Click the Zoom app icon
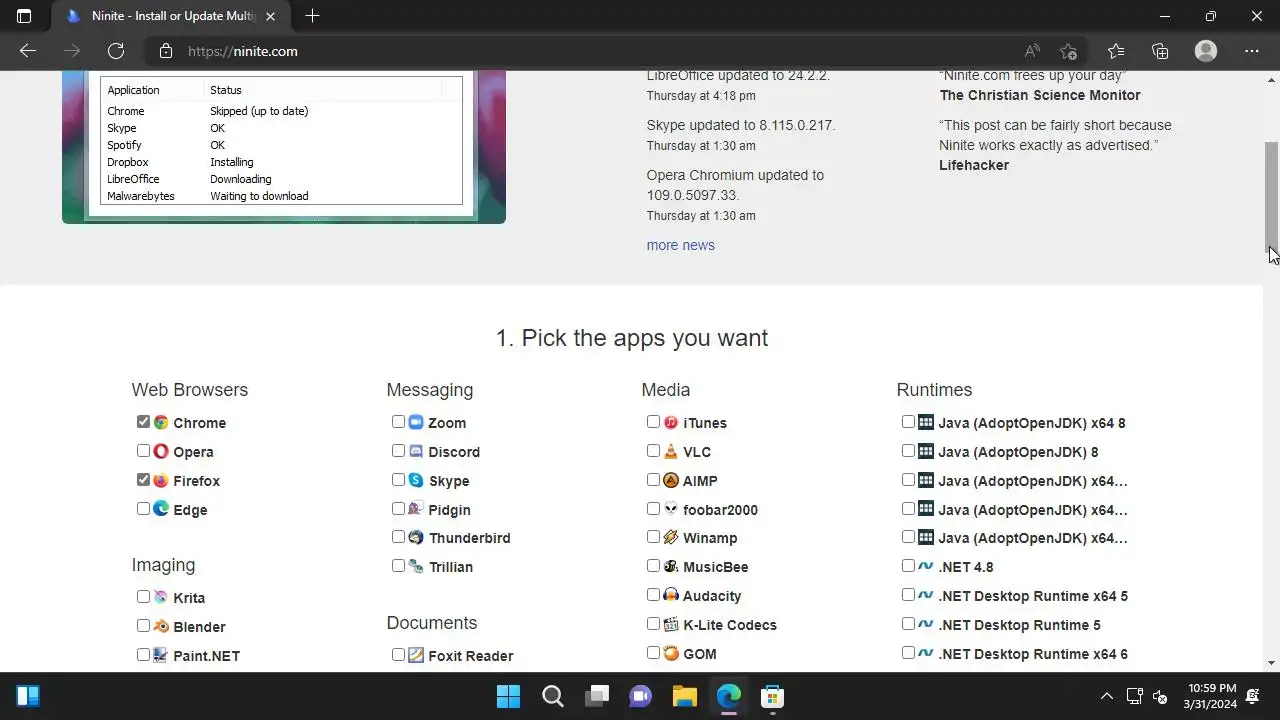The height and width of the screenshot is (720, 1280). 416,422
